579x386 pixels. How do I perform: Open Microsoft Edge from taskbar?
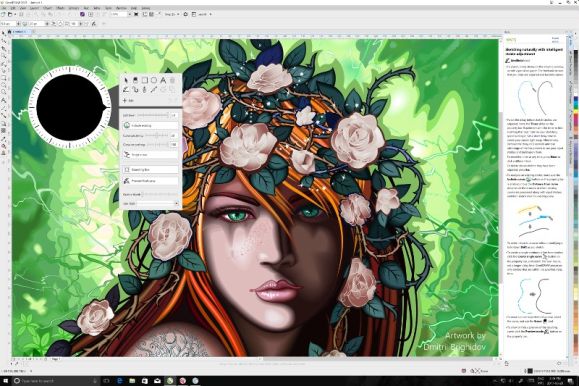click(x=120, y=381)
